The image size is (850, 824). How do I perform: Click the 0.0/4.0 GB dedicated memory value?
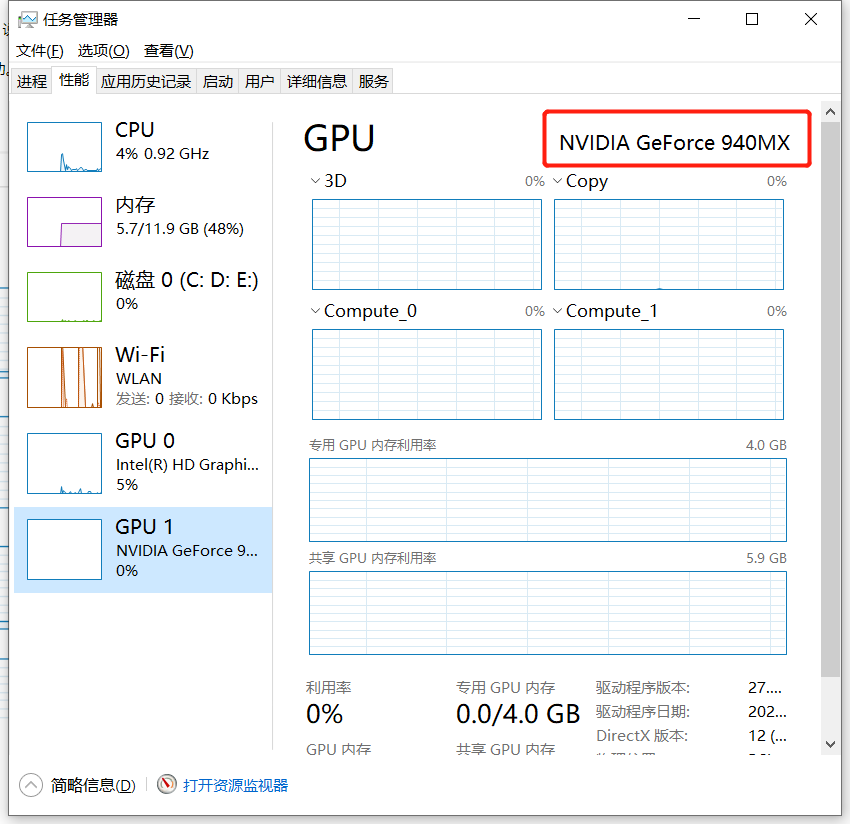(518, 714)
